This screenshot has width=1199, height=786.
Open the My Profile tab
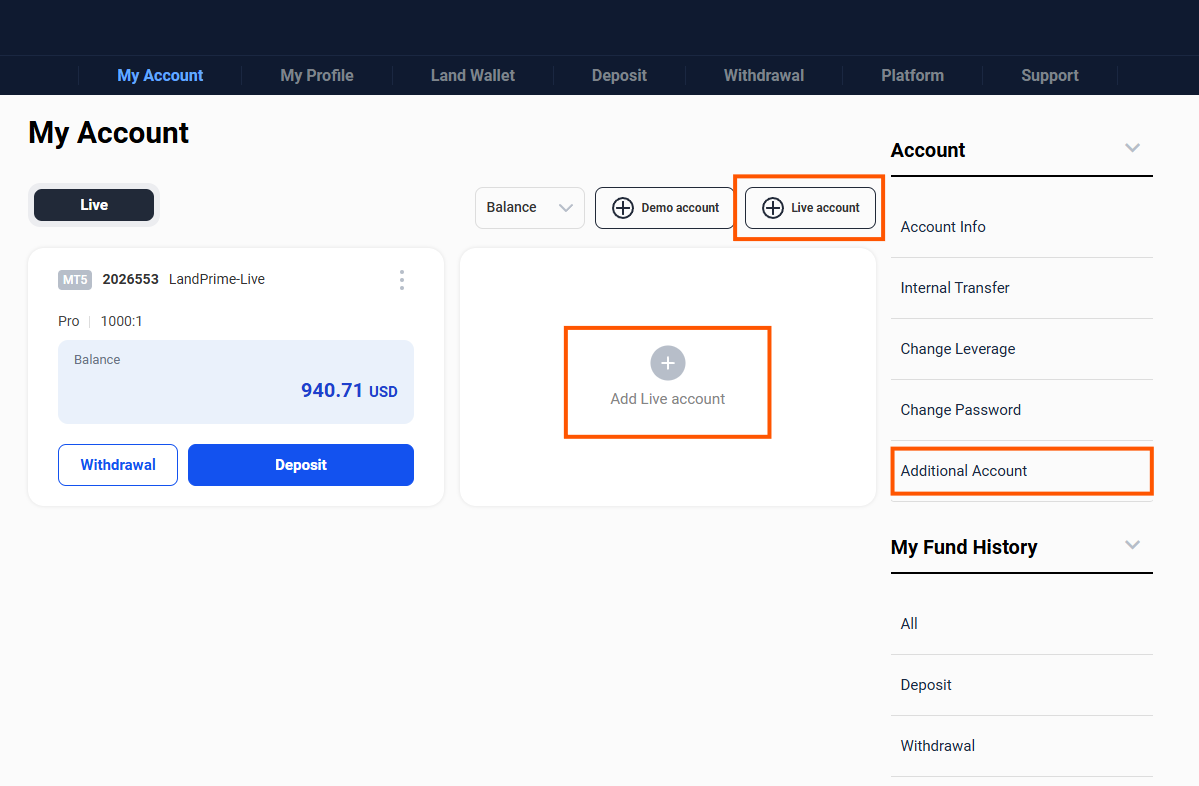[317, 76]
